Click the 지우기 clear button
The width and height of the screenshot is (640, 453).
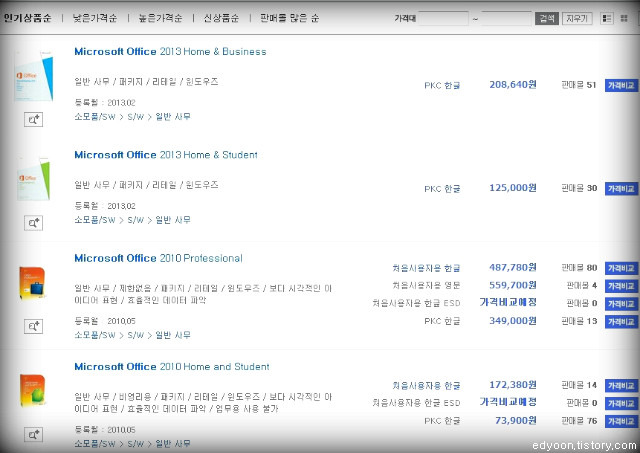(577, 18)
